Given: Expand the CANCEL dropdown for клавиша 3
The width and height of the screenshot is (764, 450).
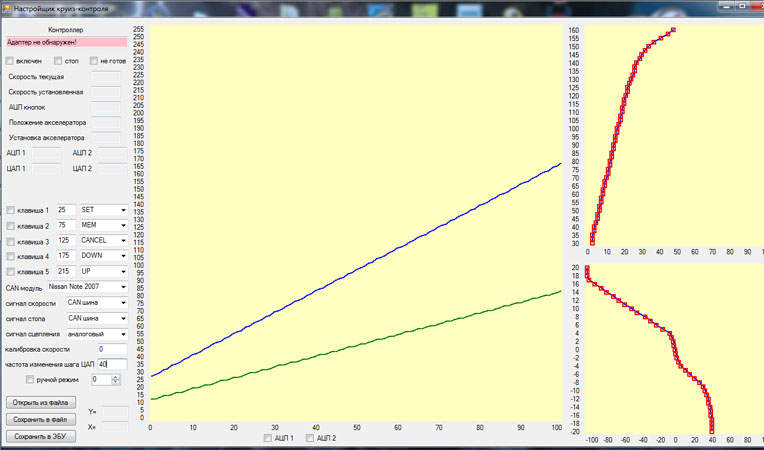Looking at the screenshot, I should click(x=123, y=241).
